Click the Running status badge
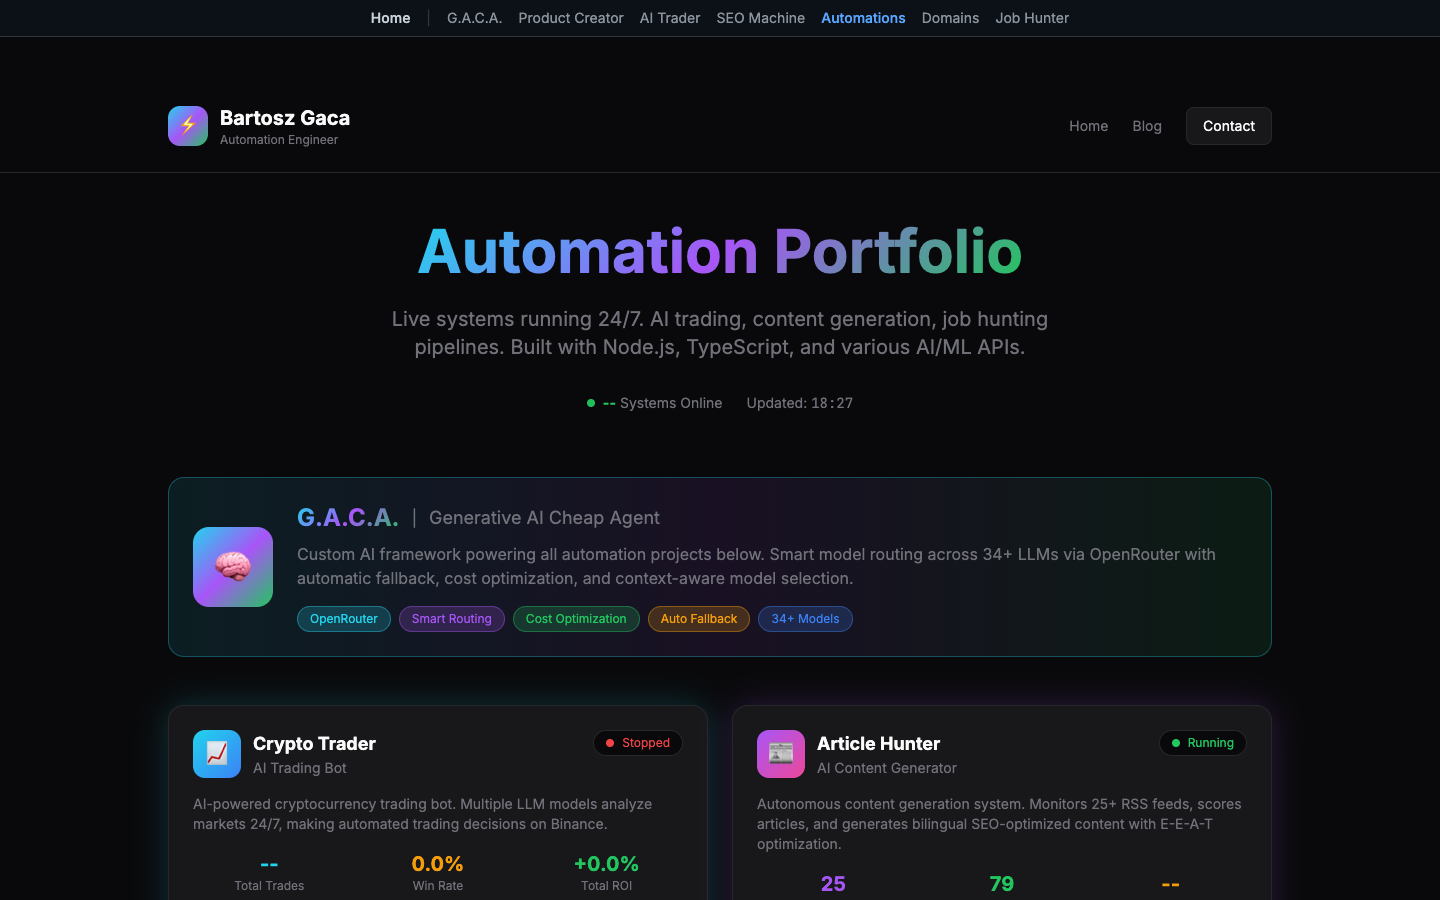The height and width of the screenshot is (900, 1440). coord(1203,743)
